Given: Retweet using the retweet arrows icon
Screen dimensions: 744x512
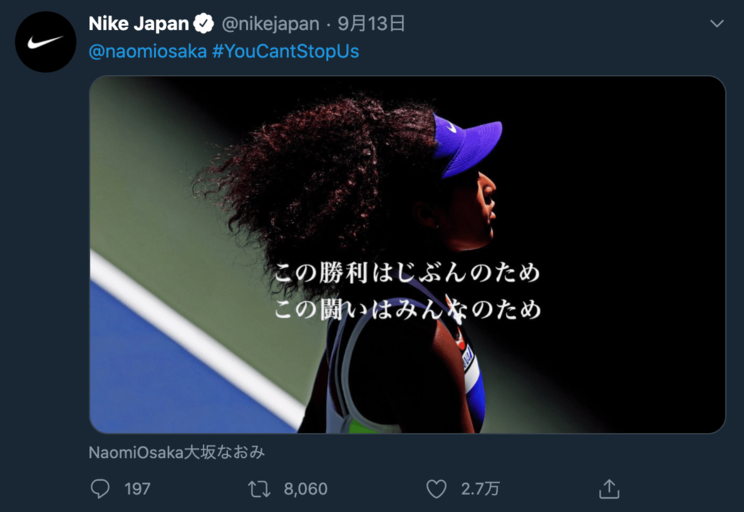Looking at the screenshot, I should pyautogui.click(x=259, y=489).
